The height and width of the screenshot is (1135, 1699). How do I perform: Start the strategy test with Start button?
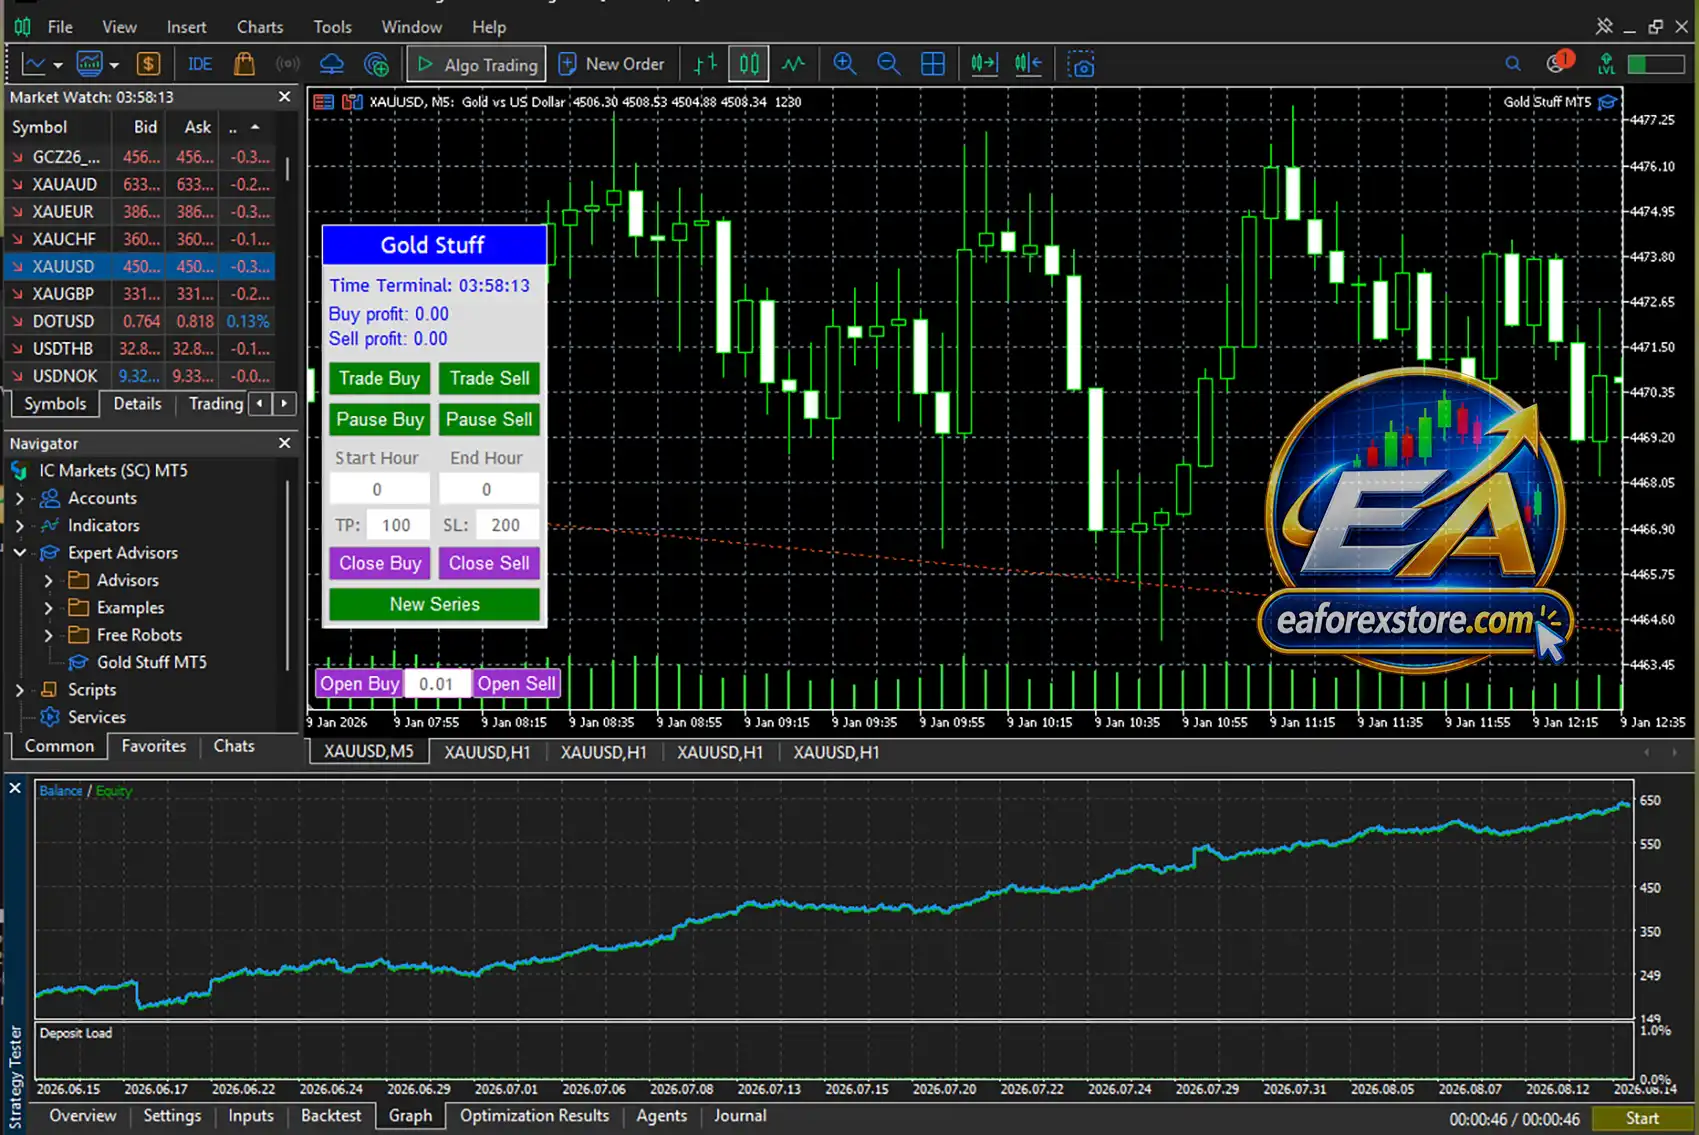pyautogui.click(x=1641, y=1118)
